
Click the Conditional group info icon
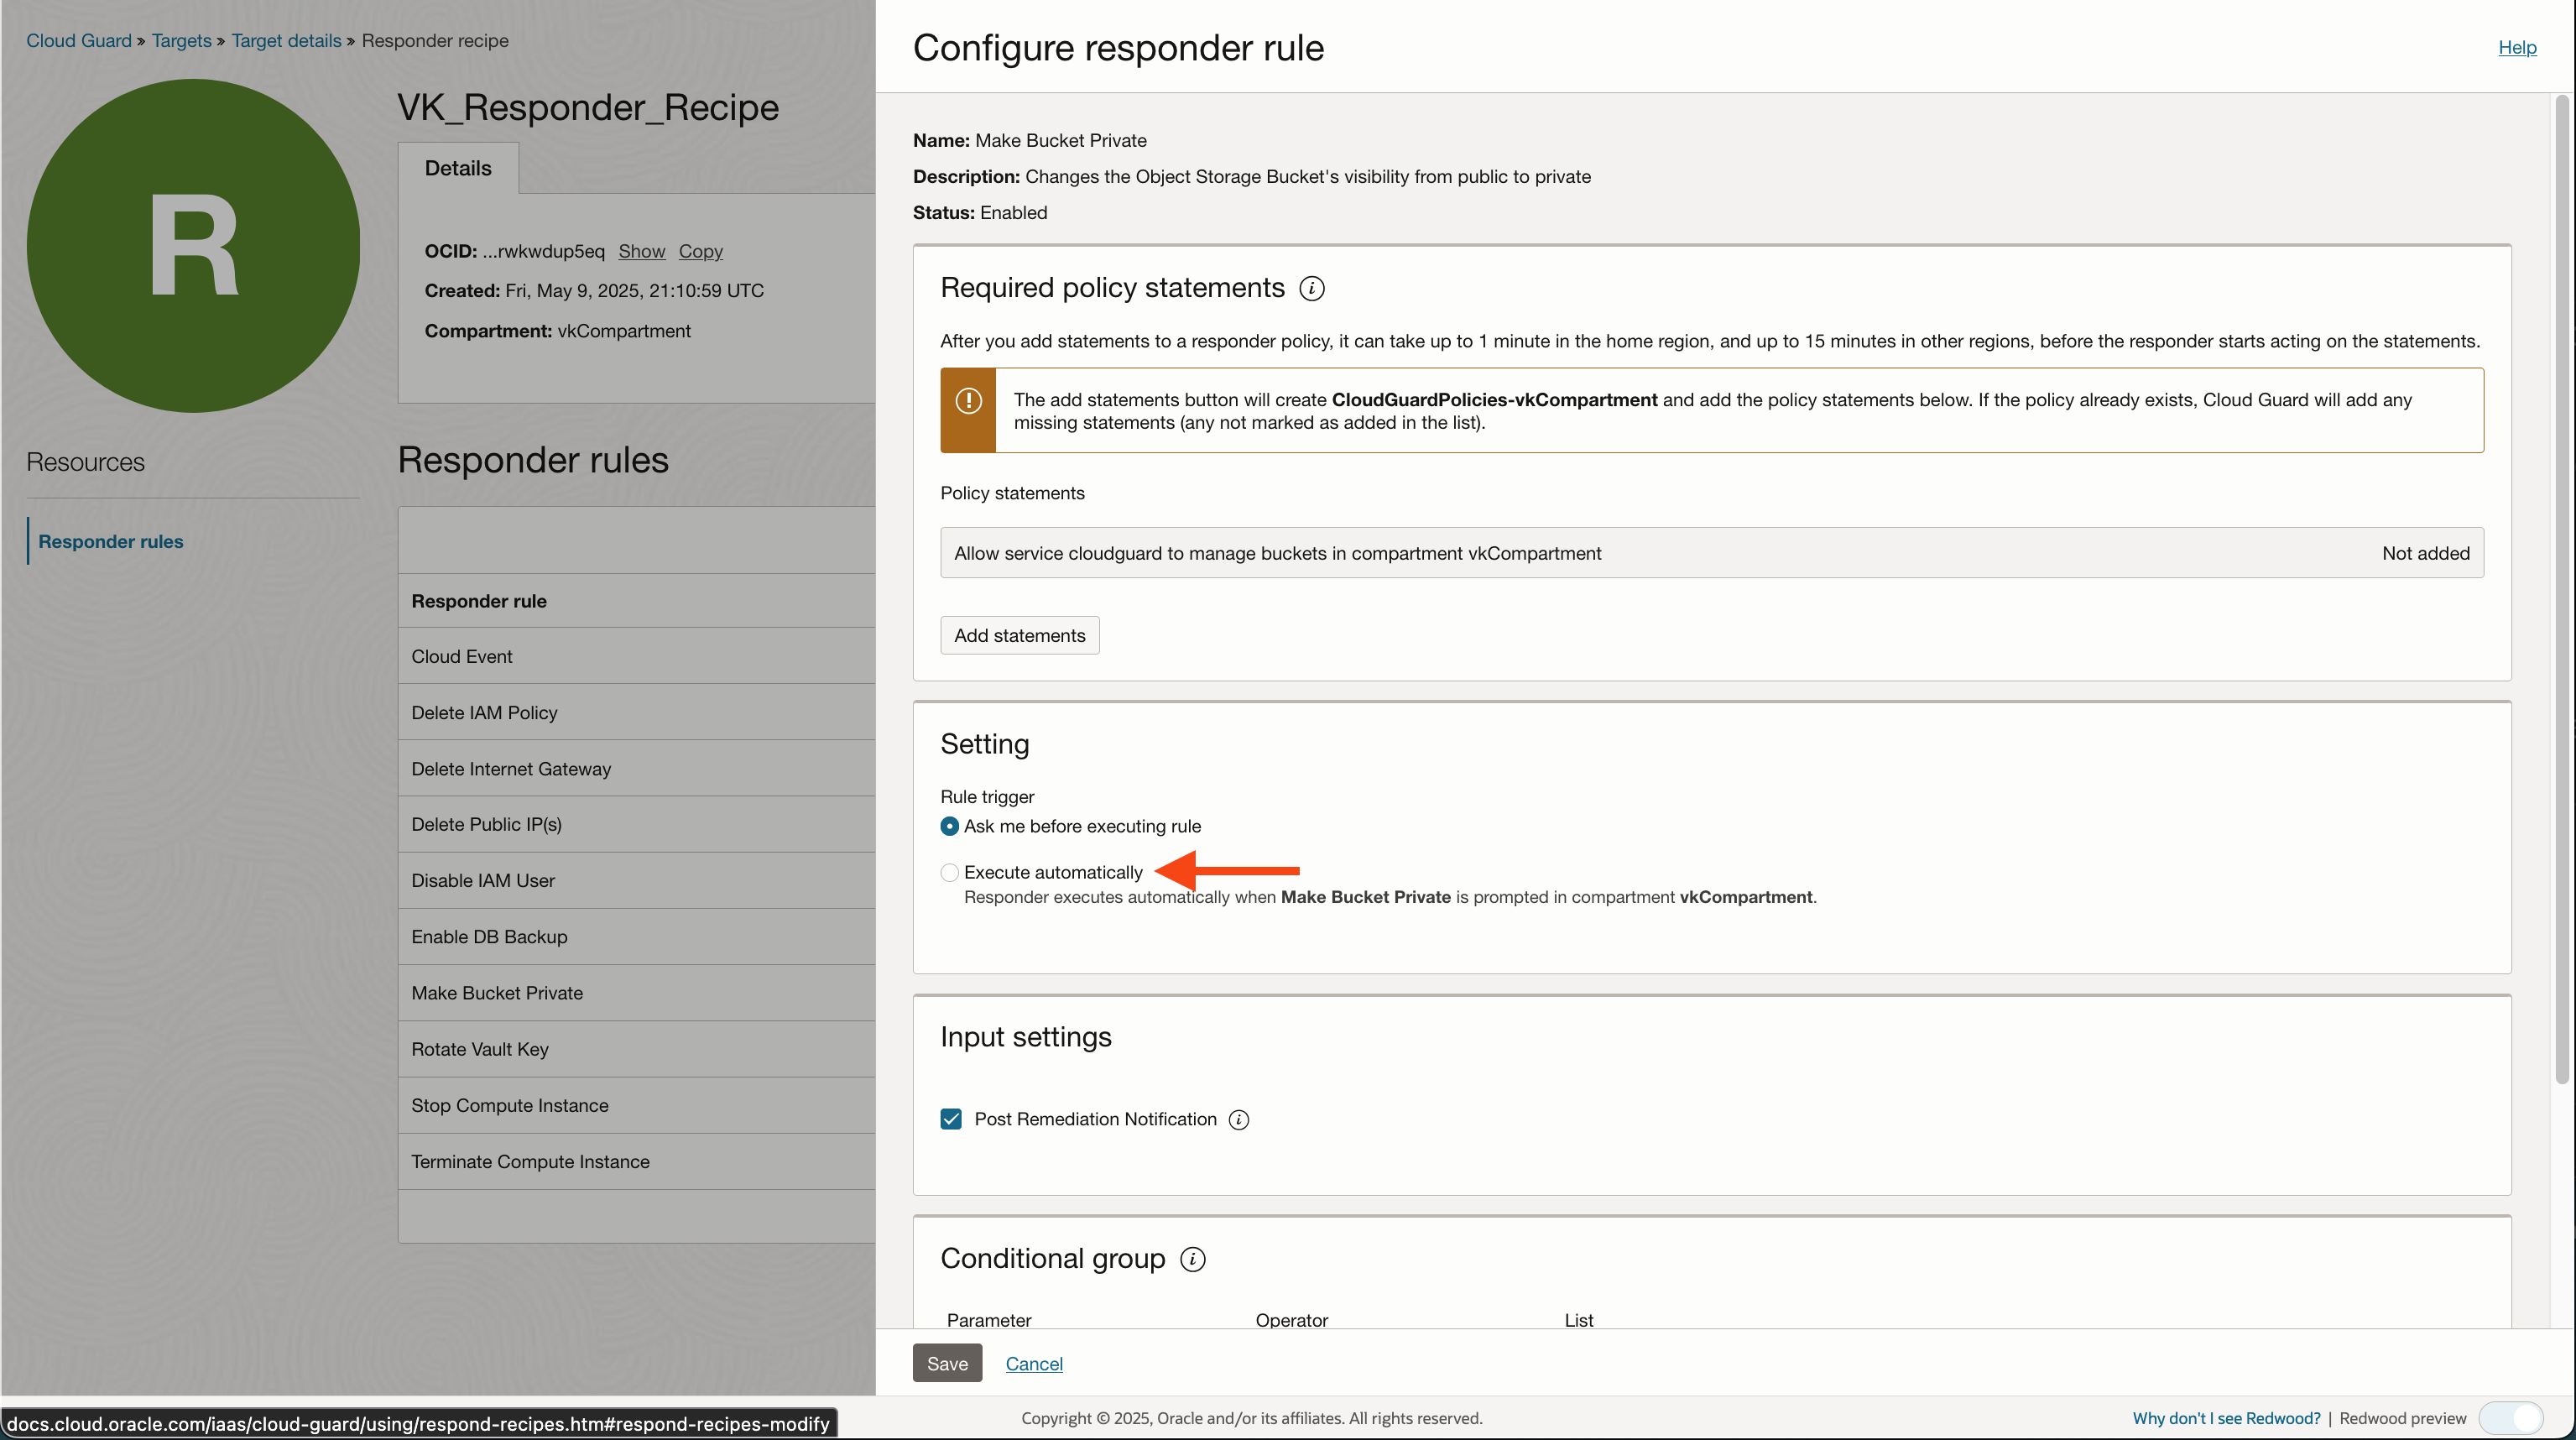click(1192, 1259)
